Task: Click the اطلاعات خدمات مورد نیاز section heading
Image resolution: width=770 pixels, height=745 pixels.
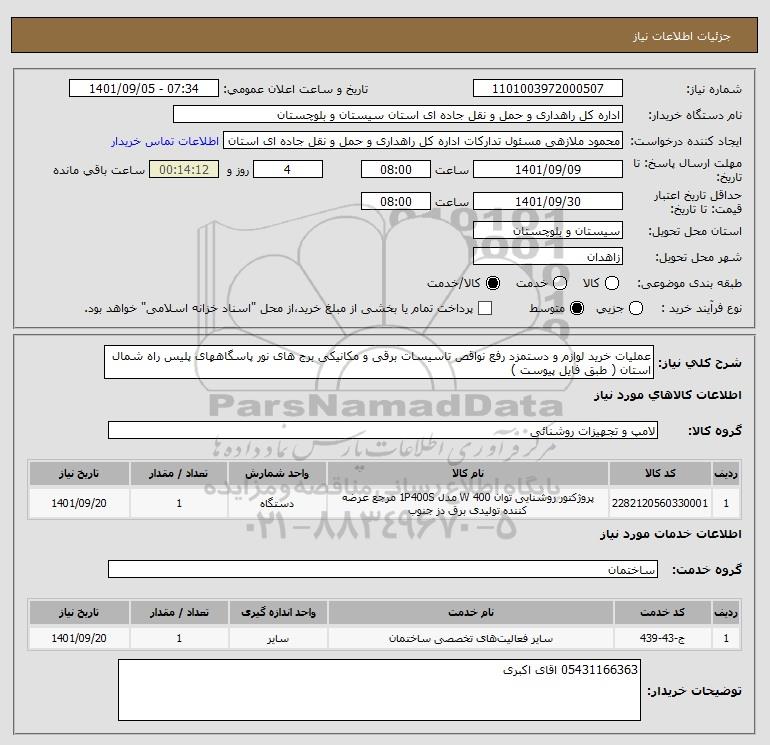Action: pyautogui.click(x=671, y=534)
